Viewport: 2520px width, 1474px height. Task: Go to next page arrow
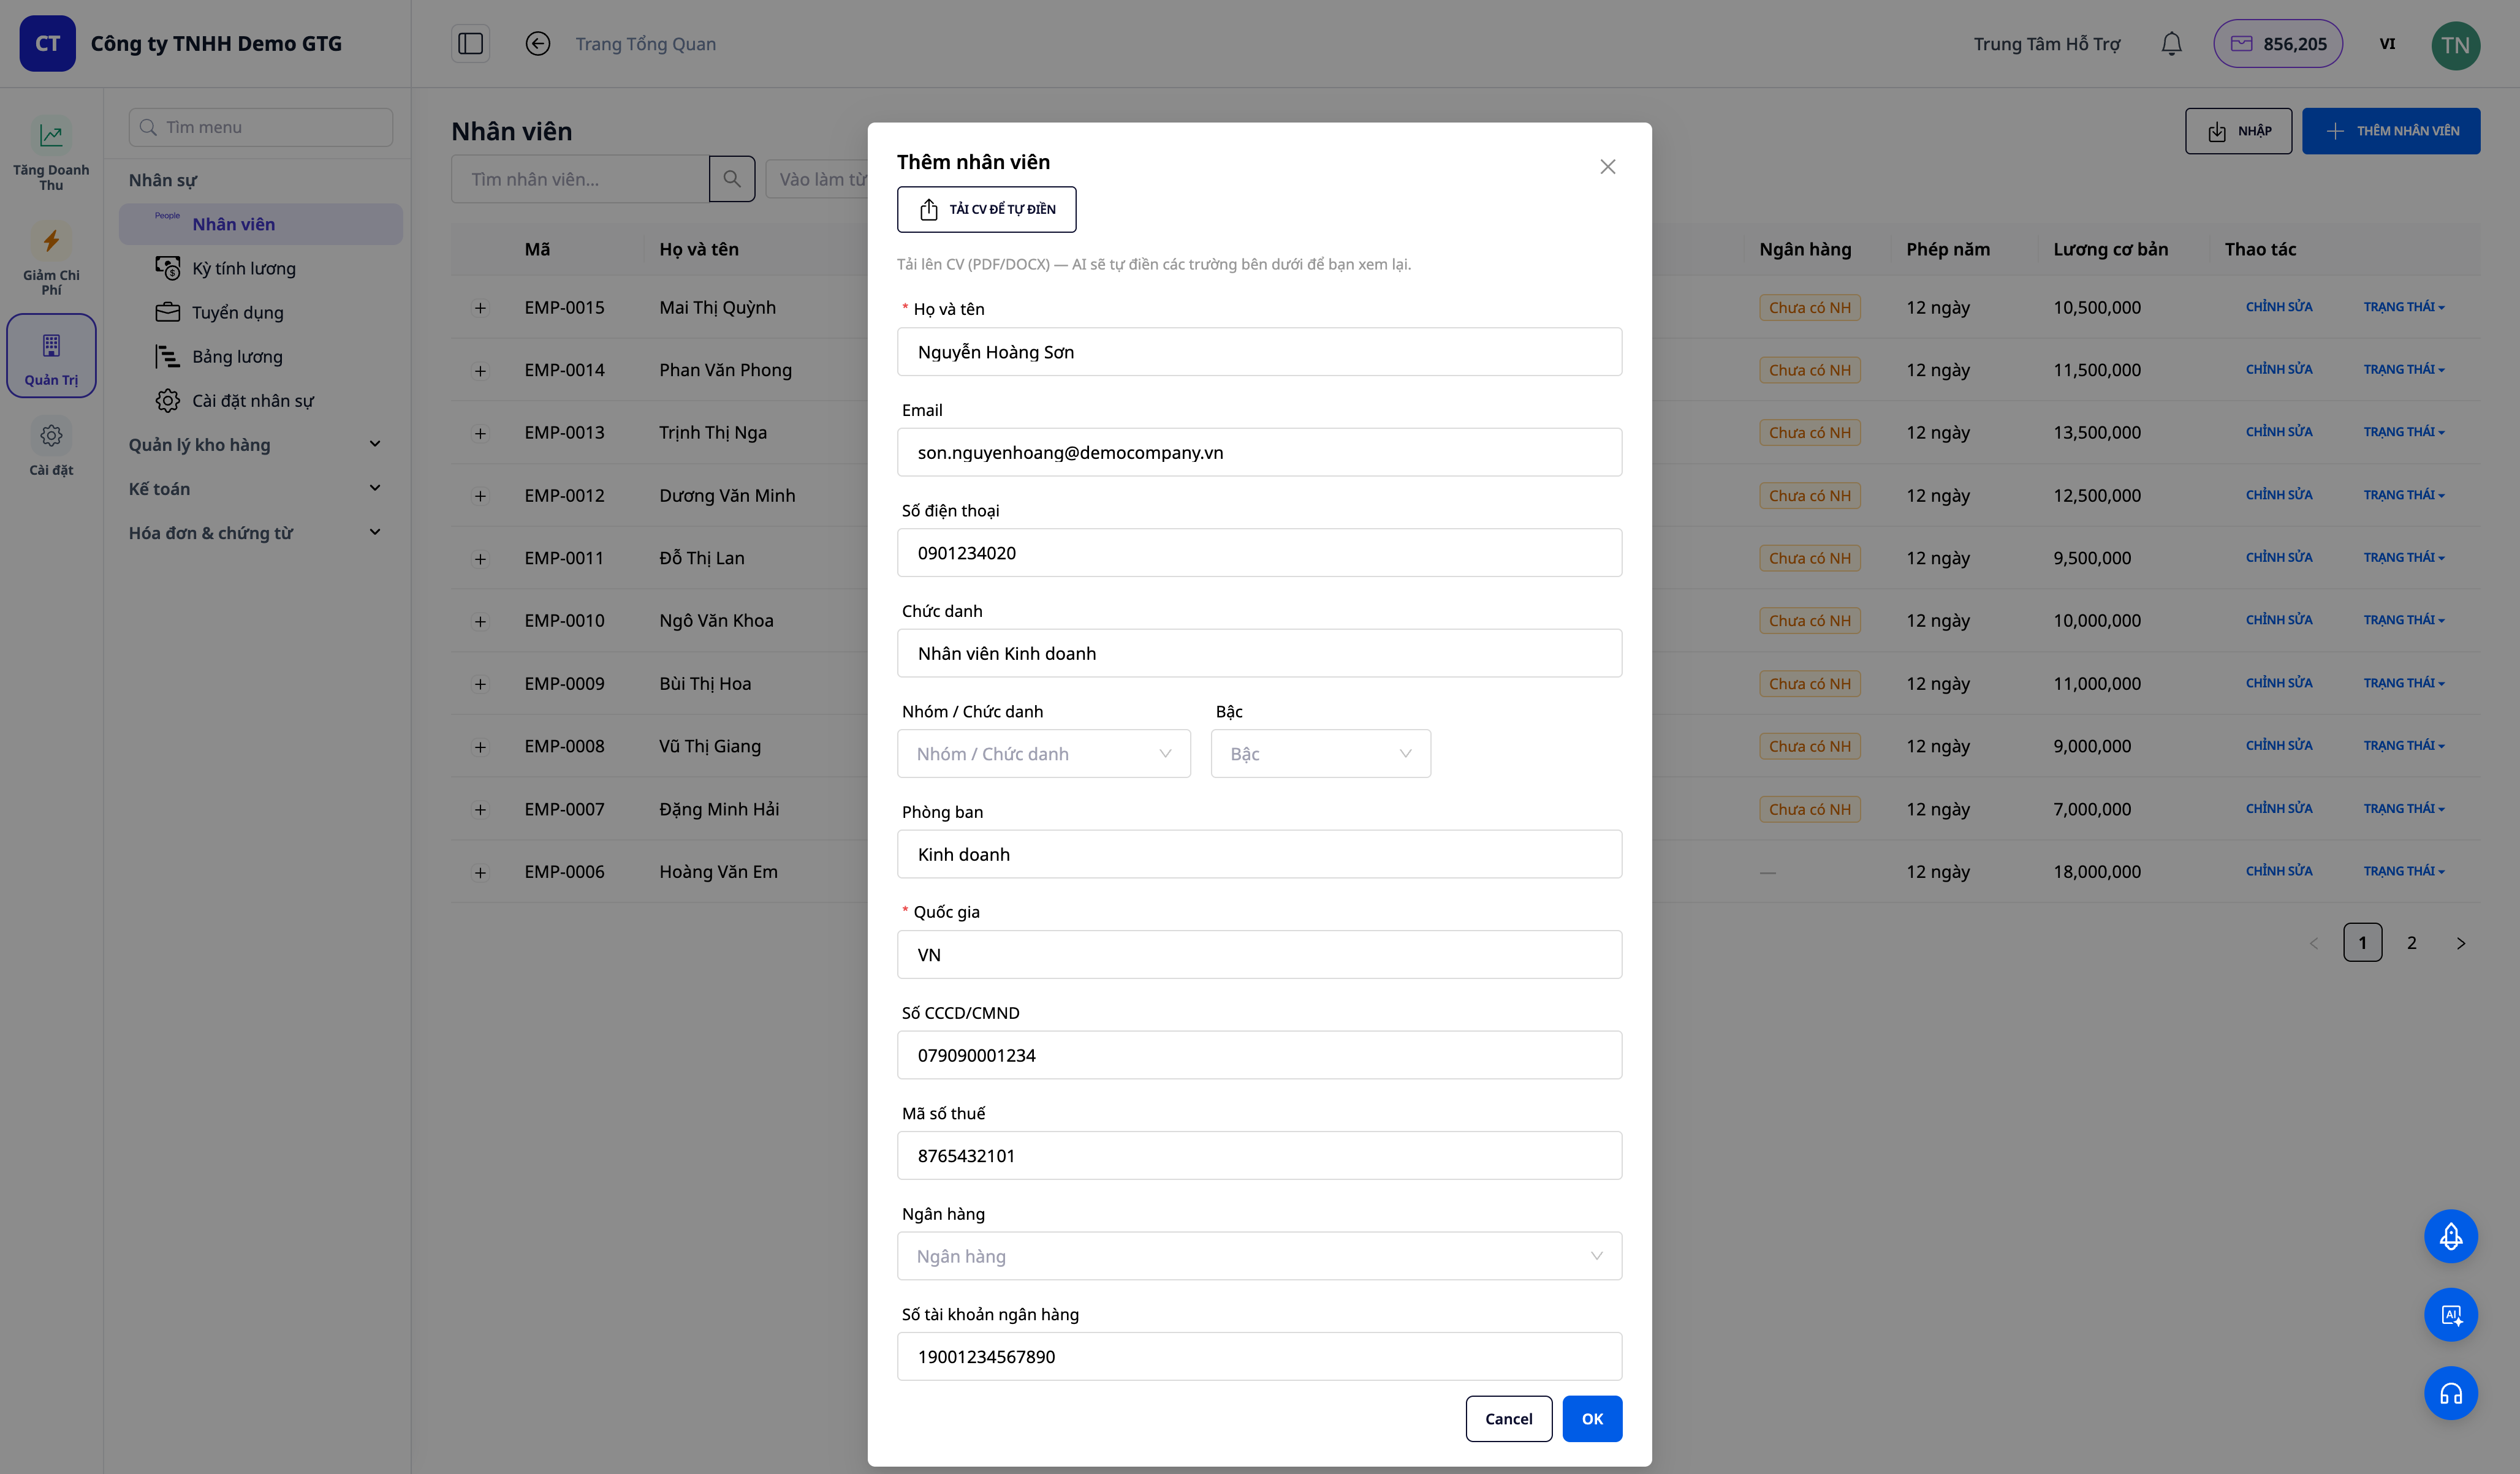point(2461,943)
